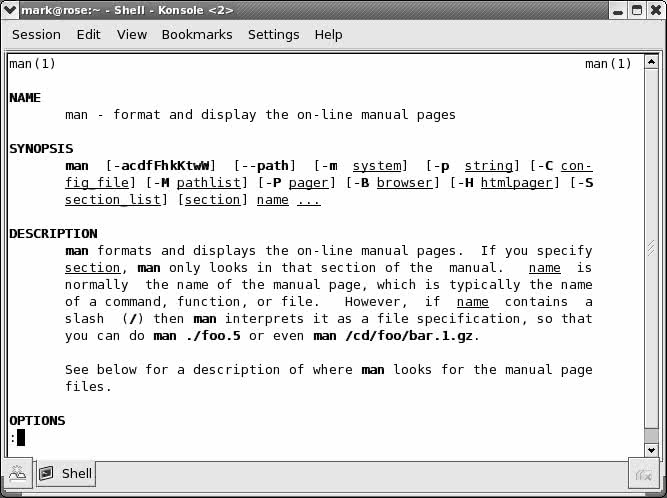Click the DESCRIPTION section heading
This screenshot has height=498, width=667.
53,234
